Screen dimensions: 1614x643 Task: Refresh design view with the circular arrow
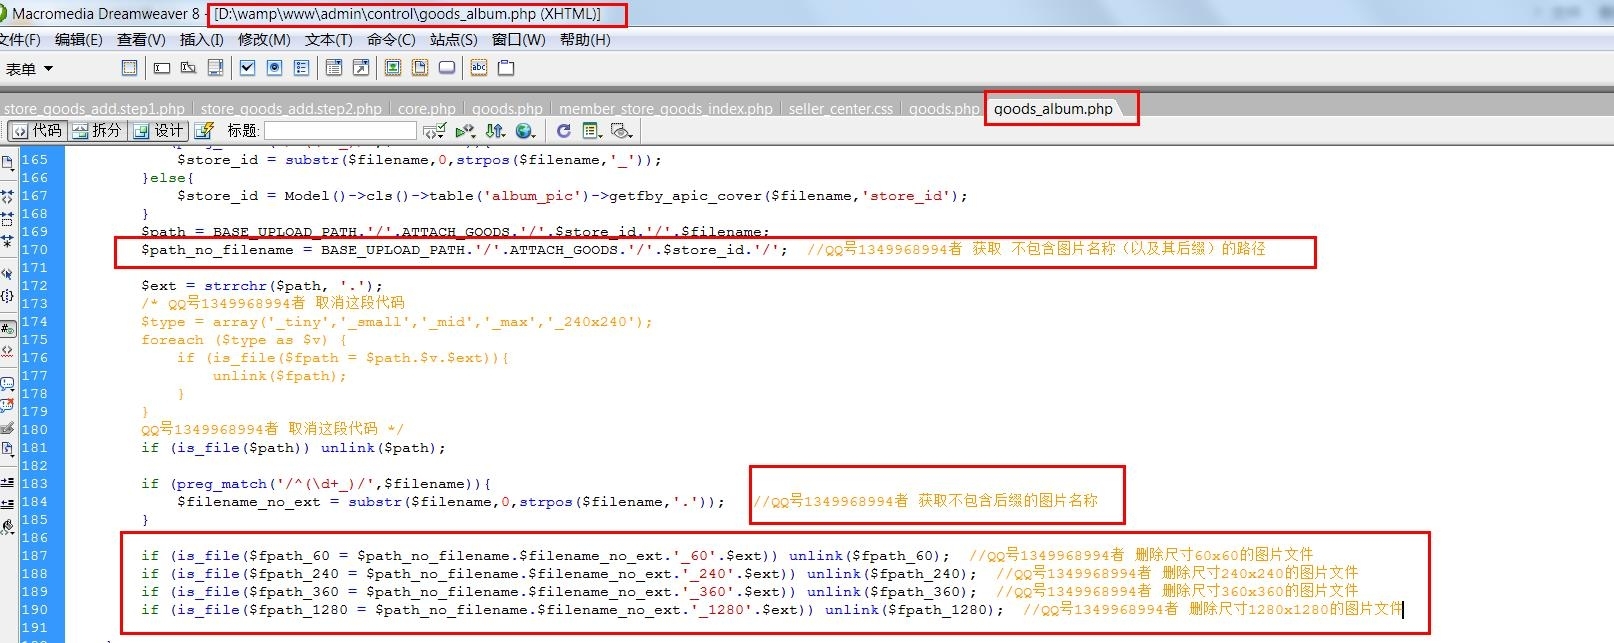point(564,130)
